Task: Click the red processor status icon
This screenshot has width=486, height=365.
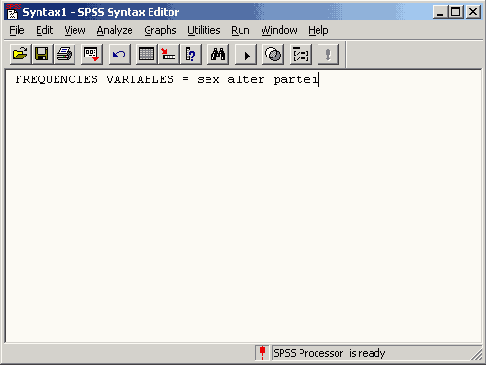Action: (x=262, y=353)
